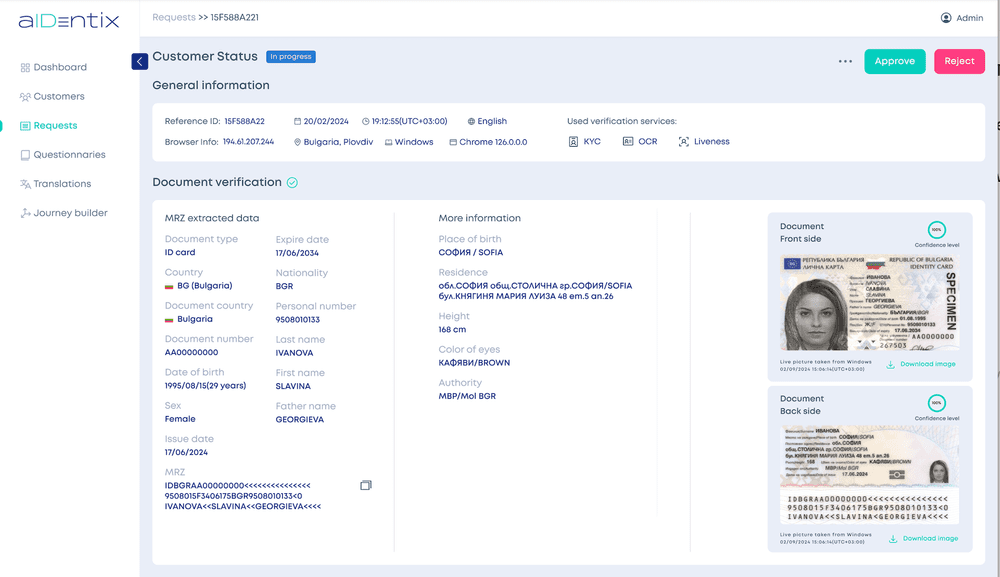Open Questionnaires from the sidebar
Image resolution: width=1000 pixels, height=577 pixels.
pos(69,155)
